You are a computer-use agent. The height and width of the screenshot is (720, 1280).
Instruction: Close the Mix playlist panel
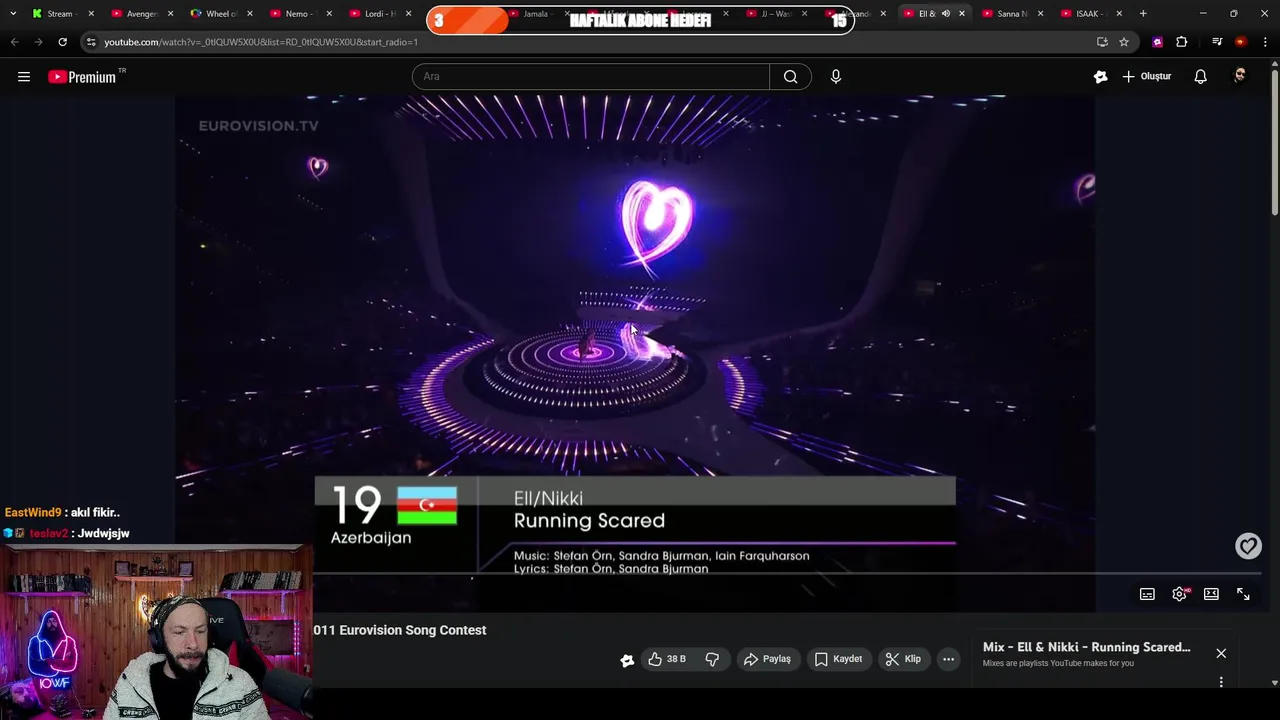1221,653
